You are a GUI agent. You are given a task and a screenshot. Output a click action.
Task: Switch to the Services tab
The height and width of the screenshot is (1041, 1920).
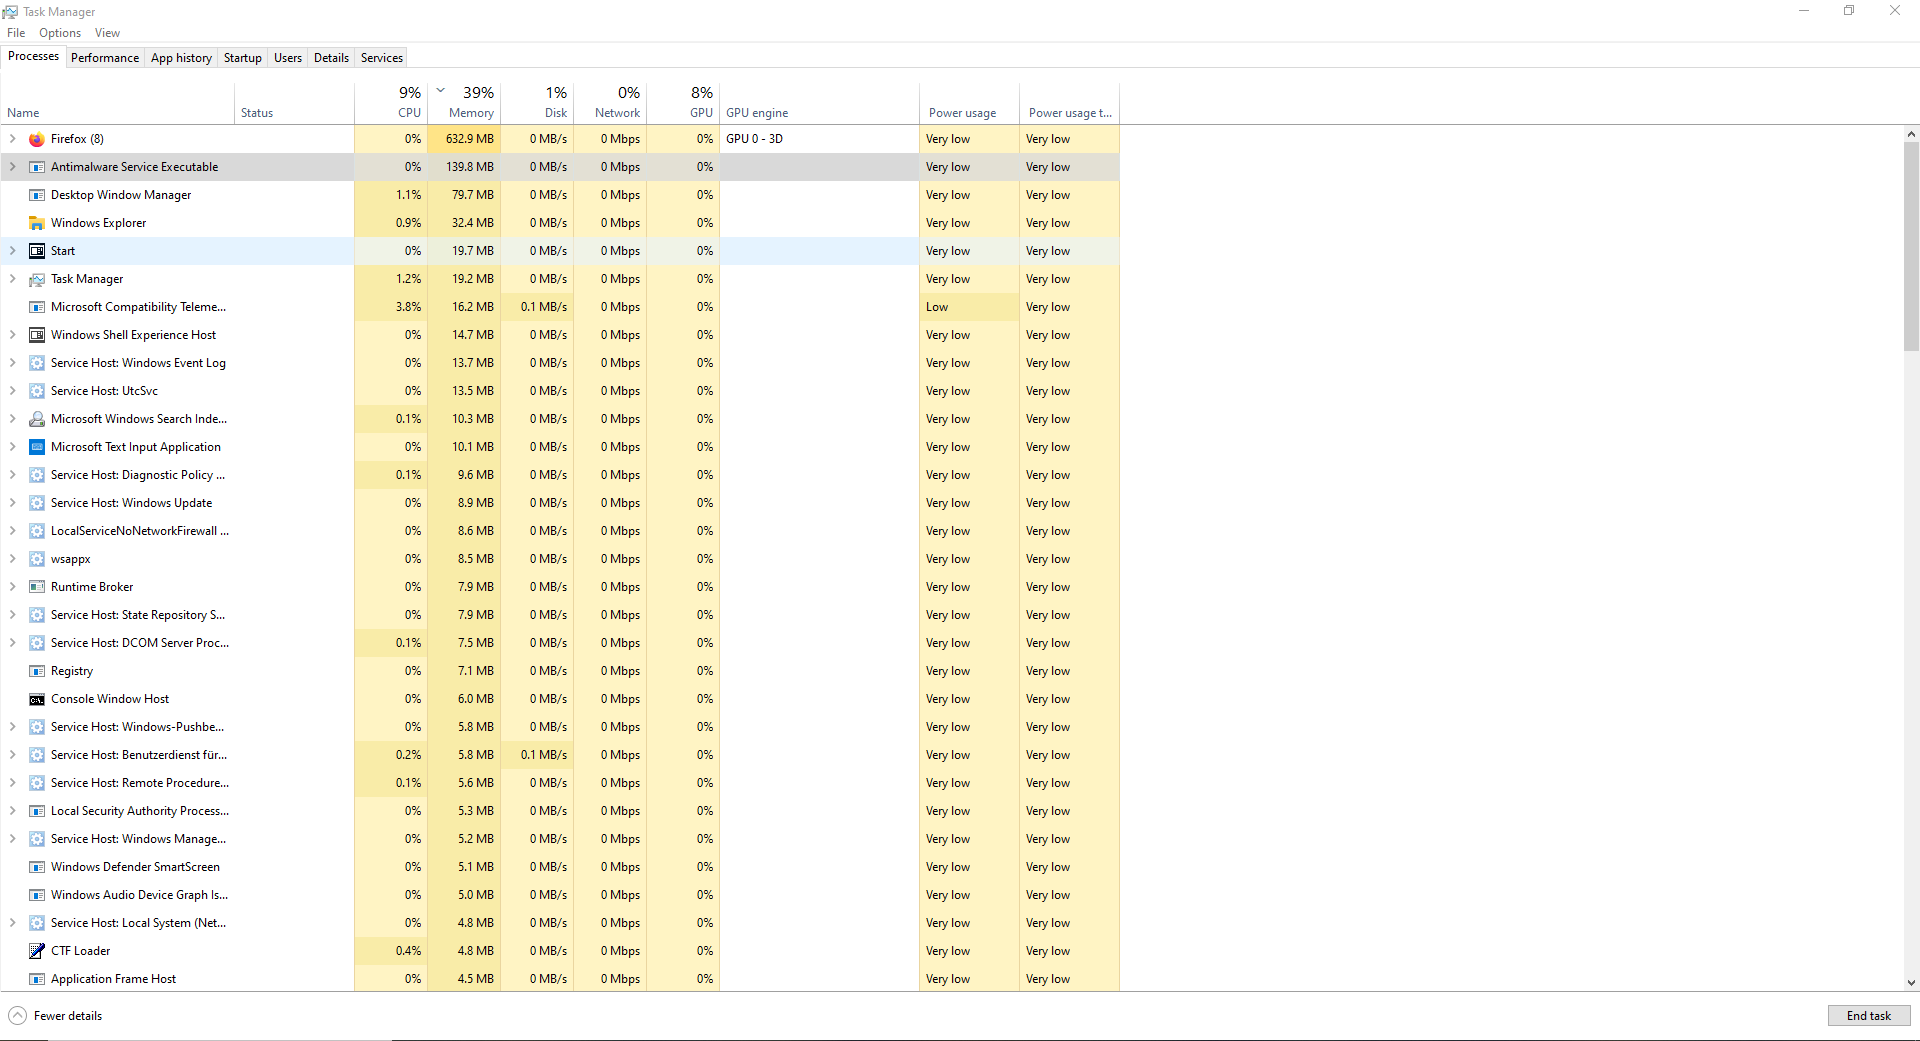pyautogui.click(x=382, y=58)
